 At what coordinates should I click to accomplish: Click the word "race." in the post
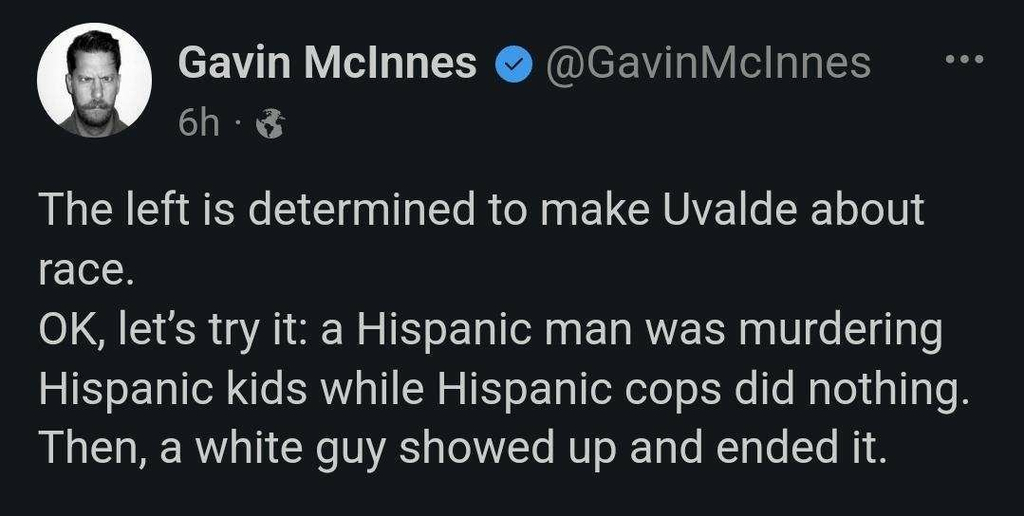(86, 271)
